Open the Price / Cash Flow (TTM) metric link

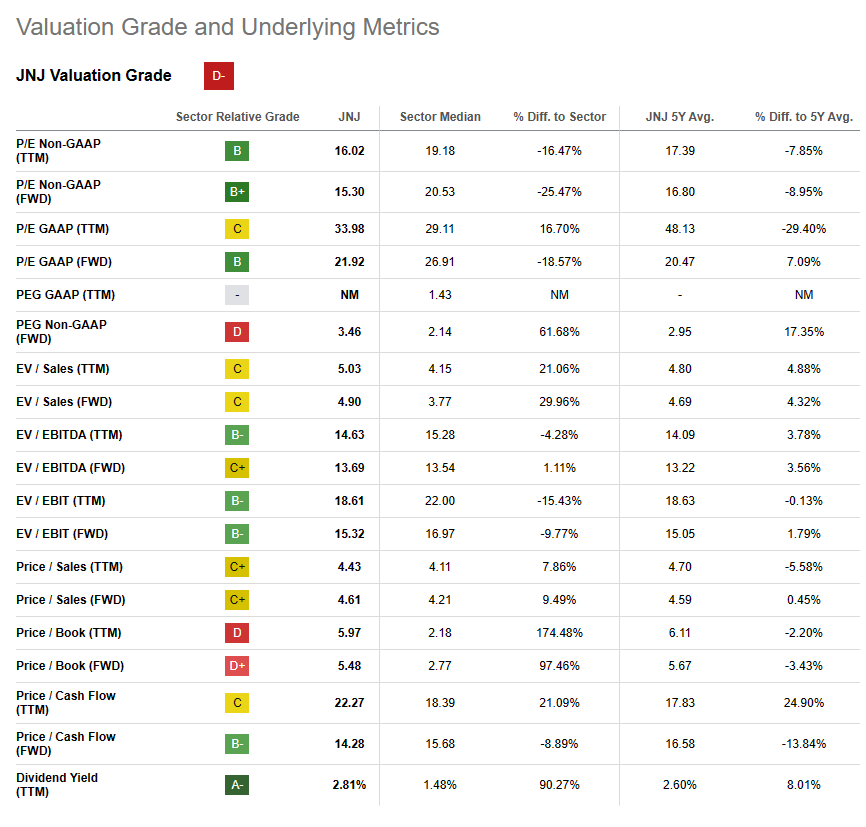pyautogui.click(x=66, y=703)
